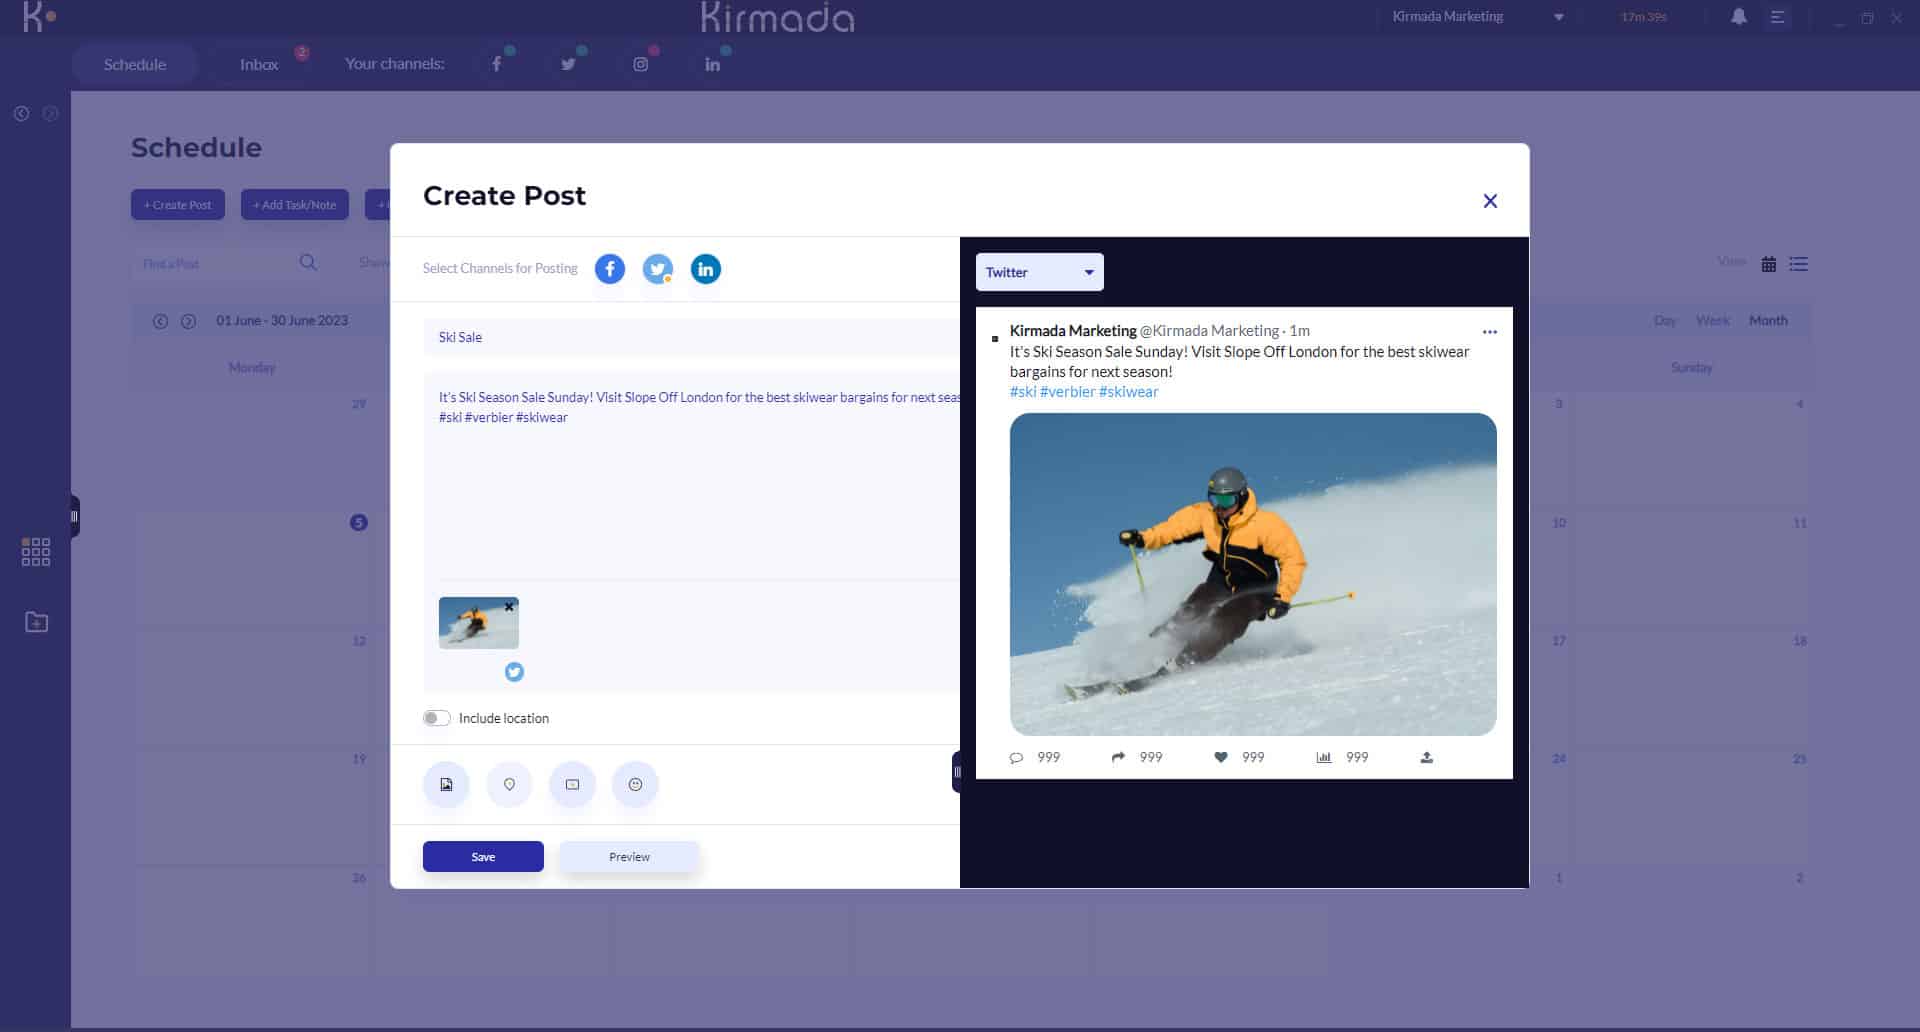The height and width of the screenshot is (1032, 1920).
Task: Click the add video/media frame icon
Action: click(x=572, y=785)
